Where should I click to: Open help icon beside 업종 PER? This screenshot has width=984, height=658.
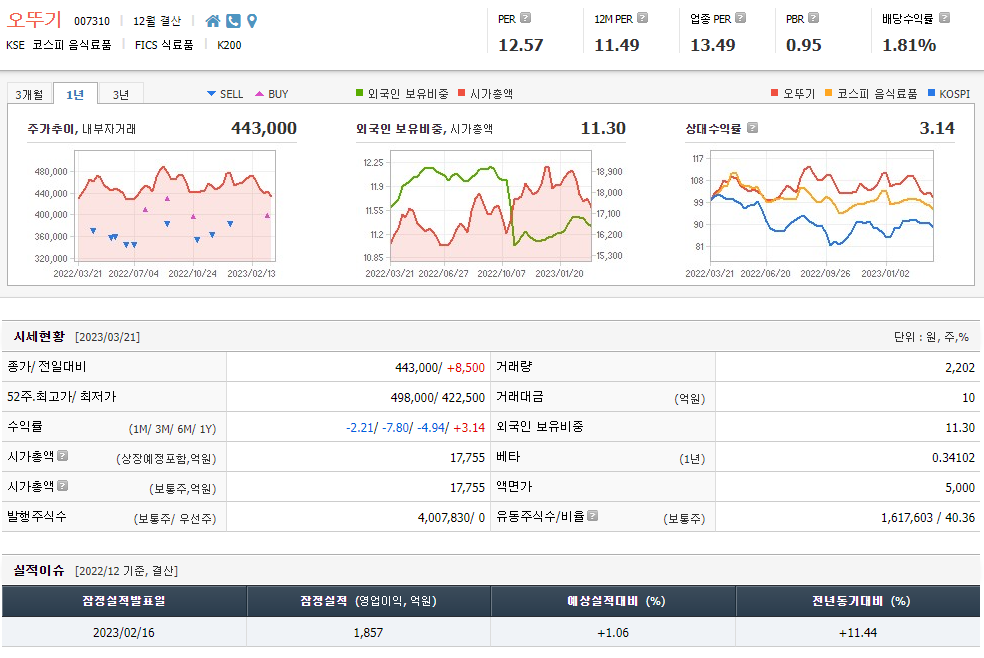[741, 18]
